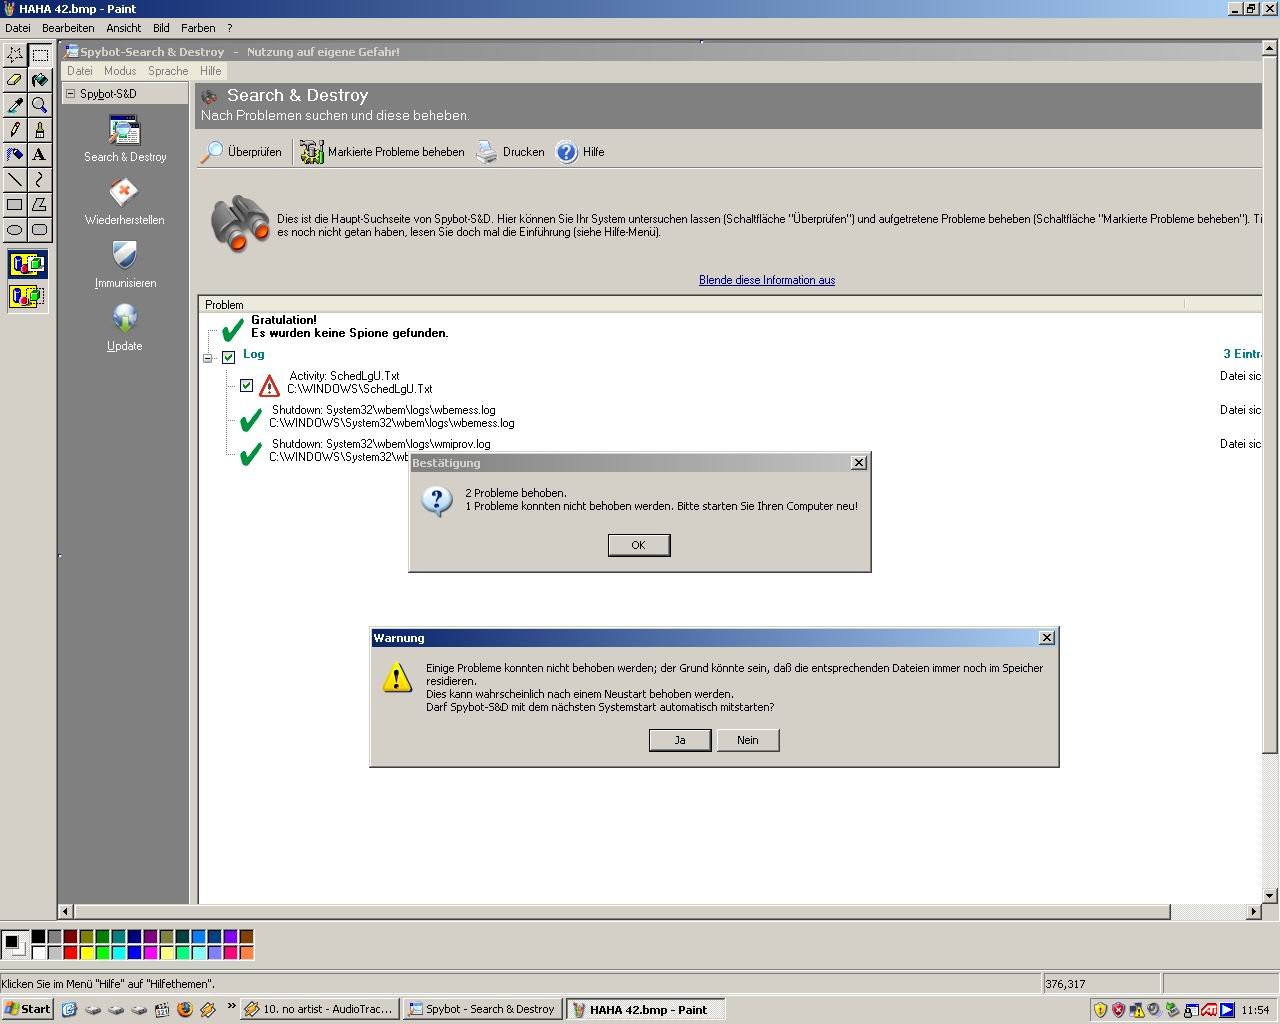Collapse the Spybot-S&D sidebar section
1280x1024 pixels.
point(70,94)
